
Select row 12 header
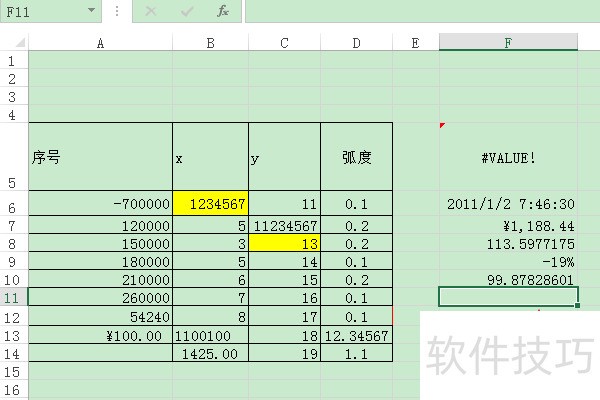pos(12,317)
